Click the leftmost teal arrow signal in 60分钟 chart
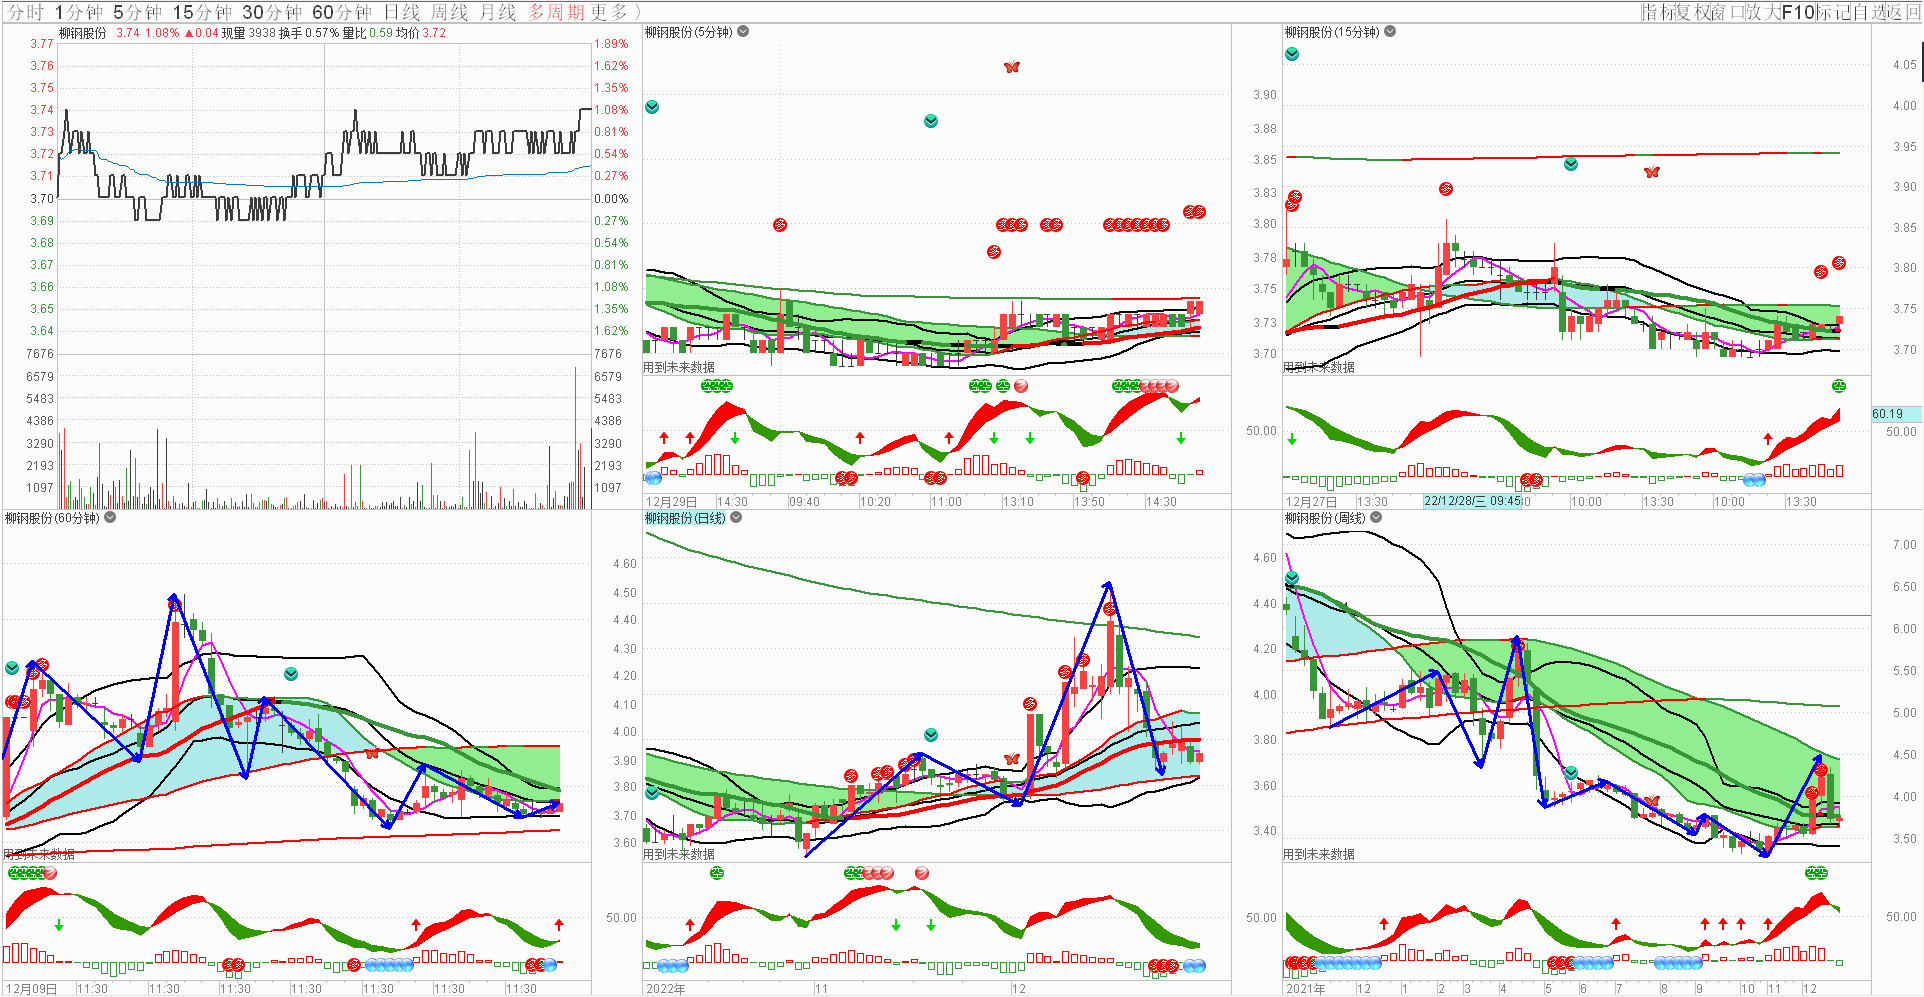This screenshot has height=997, width=1924. click(x=12, y=668)
